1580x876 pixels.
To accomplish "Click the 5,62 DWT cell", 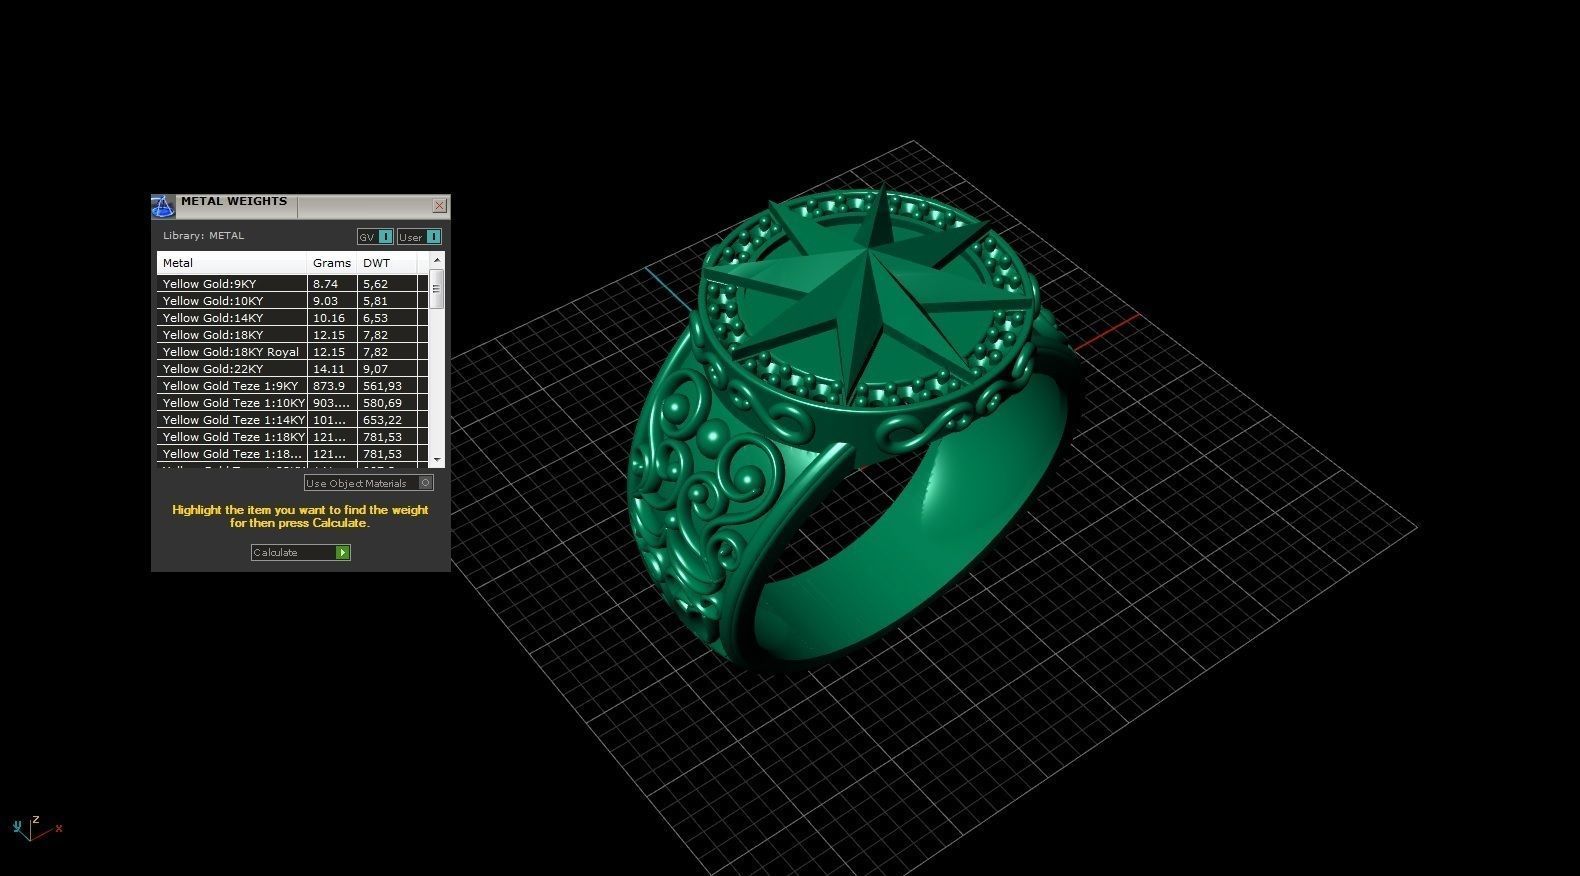I will pyautogui.click(x=388, y=284).
